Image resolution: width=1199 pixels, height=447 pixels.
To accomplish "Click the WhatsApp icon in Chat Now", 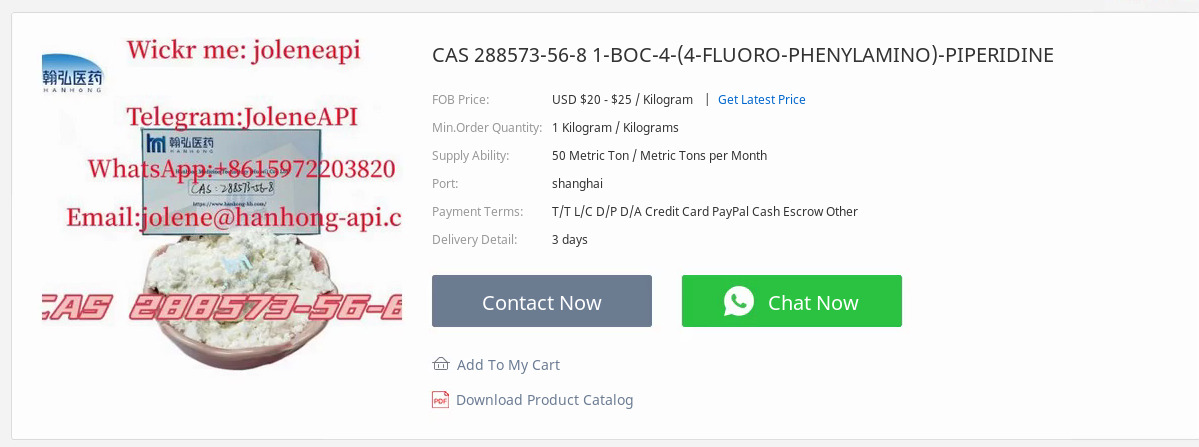I will tap(739, 301).
